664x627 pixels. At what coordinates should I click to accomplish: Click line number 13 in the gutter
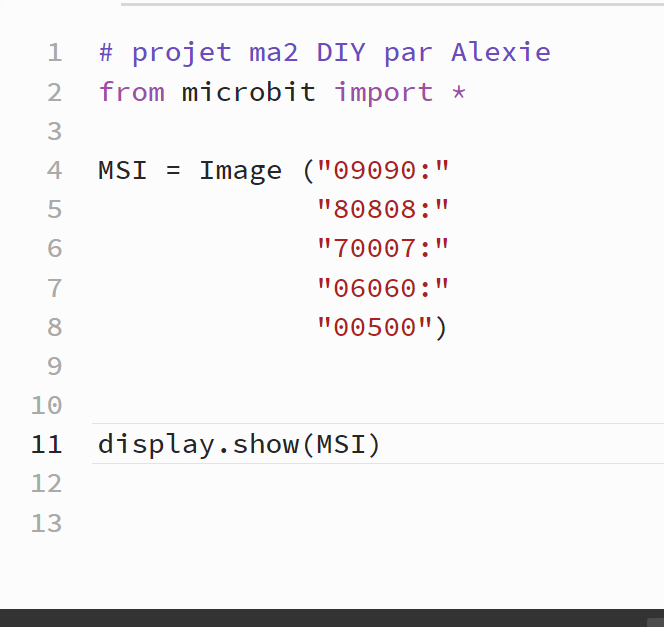(x=47, y=523)
